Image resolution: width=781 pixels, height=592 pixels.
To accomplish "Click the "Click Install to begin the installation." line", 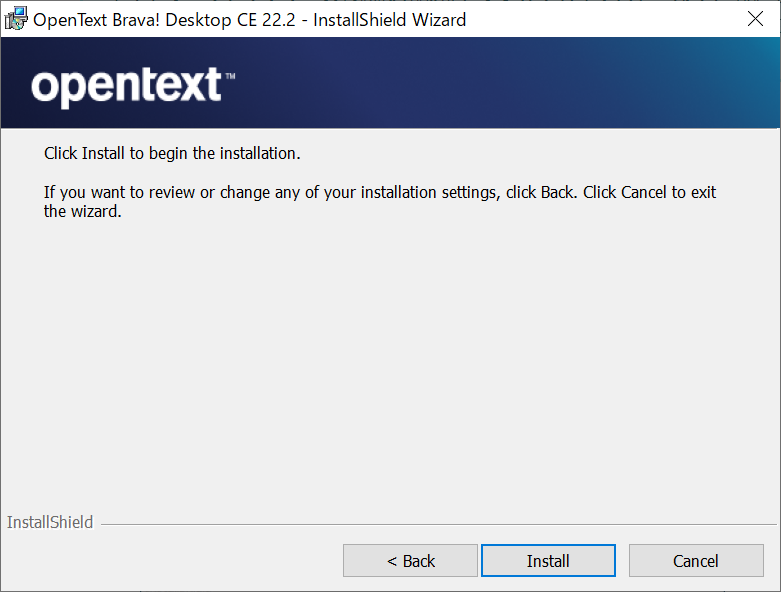I will (172, 154).
